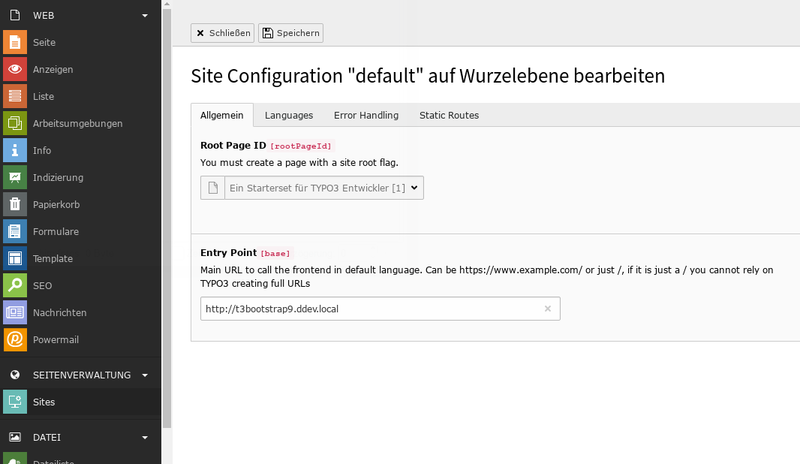
Task: Clear the Entry Point field with X
Action: point(547,309)
